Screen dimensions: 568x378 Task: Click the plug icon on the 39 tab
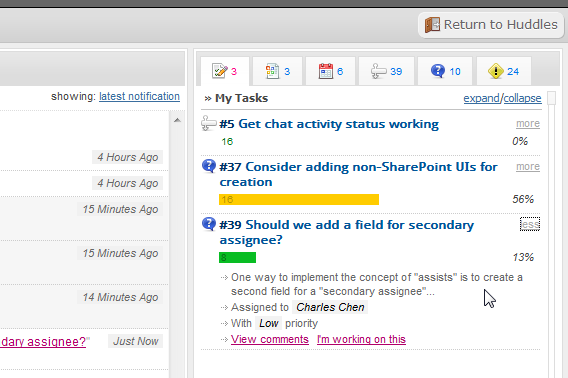coord(379,71)
